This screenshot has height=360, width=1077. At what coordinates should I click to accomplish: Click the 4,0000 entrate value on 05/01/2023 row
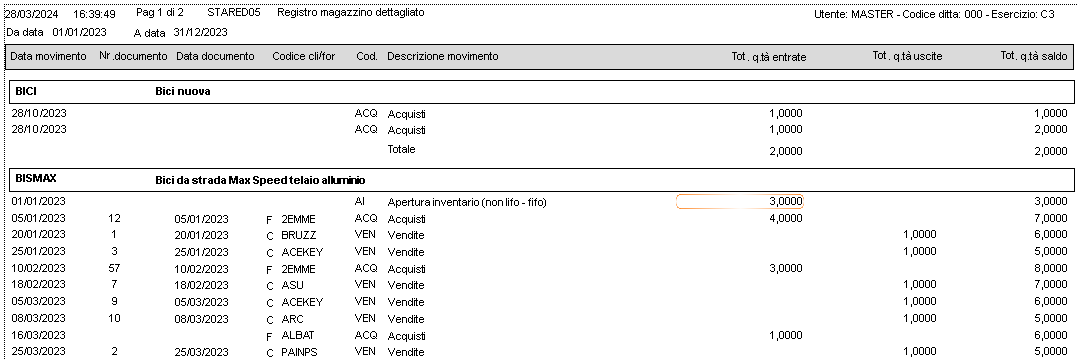click(x=785, y=218)
